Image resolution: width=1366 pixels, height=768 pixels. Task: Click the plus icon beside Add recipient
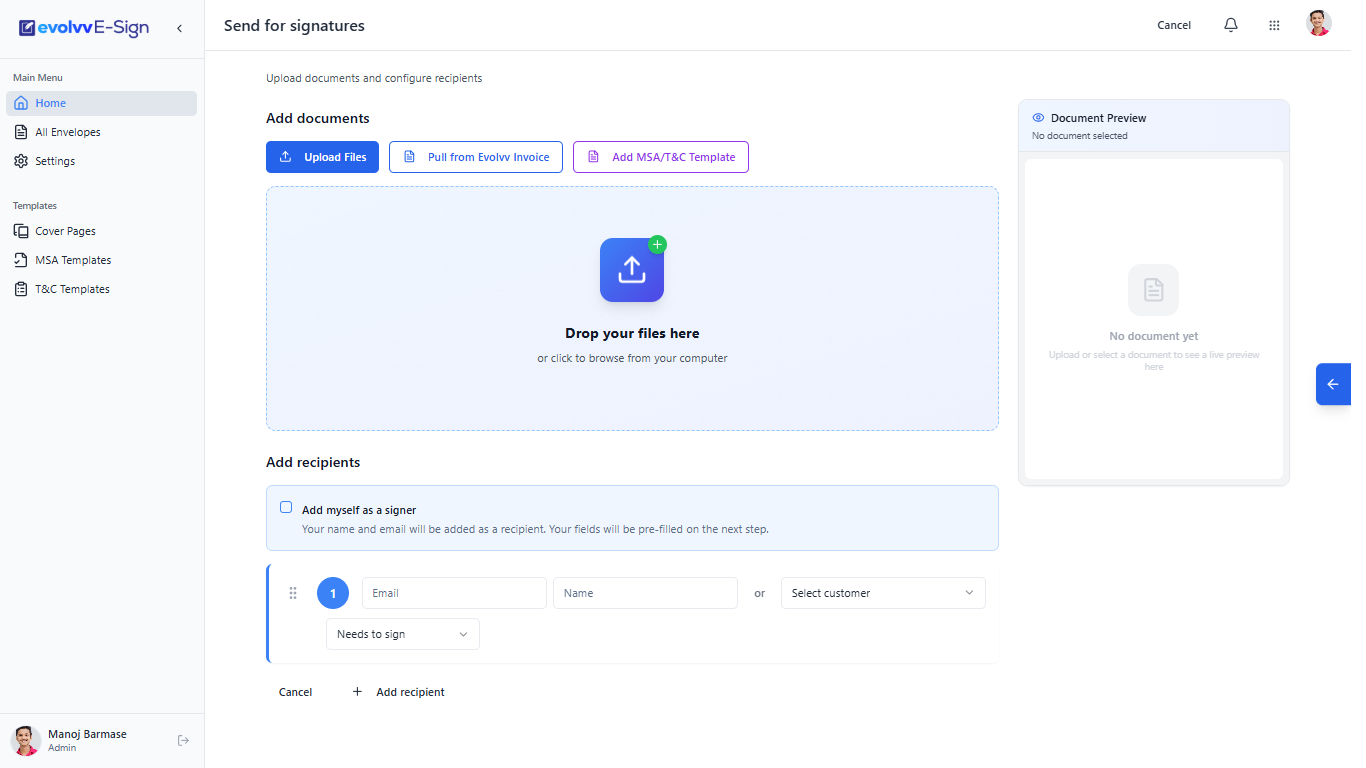tap(358, 692)
